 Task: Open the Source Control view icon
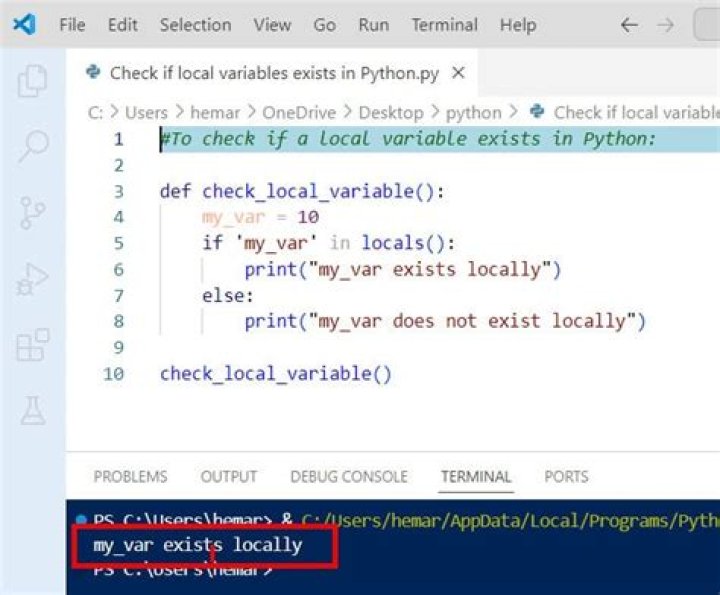[x=32, y=213]
